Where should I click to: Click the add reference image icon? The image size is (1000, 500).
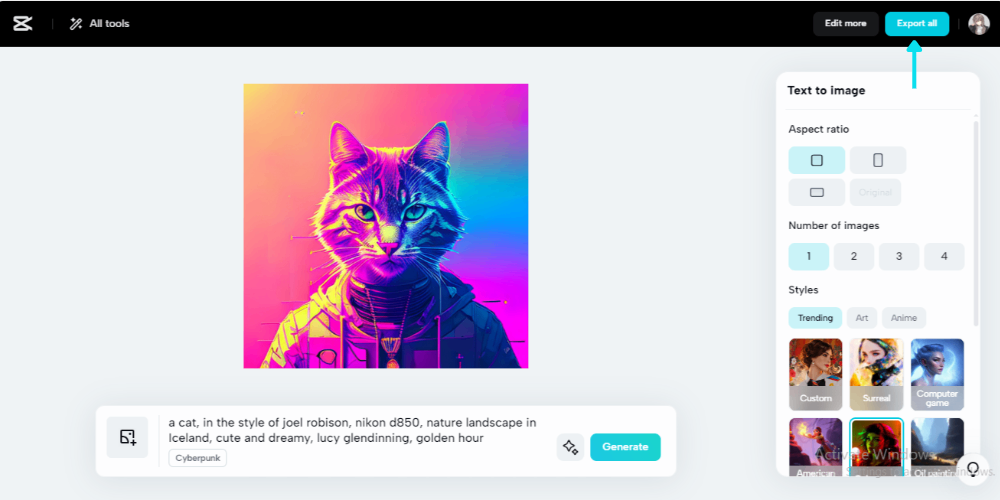pyautogui.click(x=128, y=437)
